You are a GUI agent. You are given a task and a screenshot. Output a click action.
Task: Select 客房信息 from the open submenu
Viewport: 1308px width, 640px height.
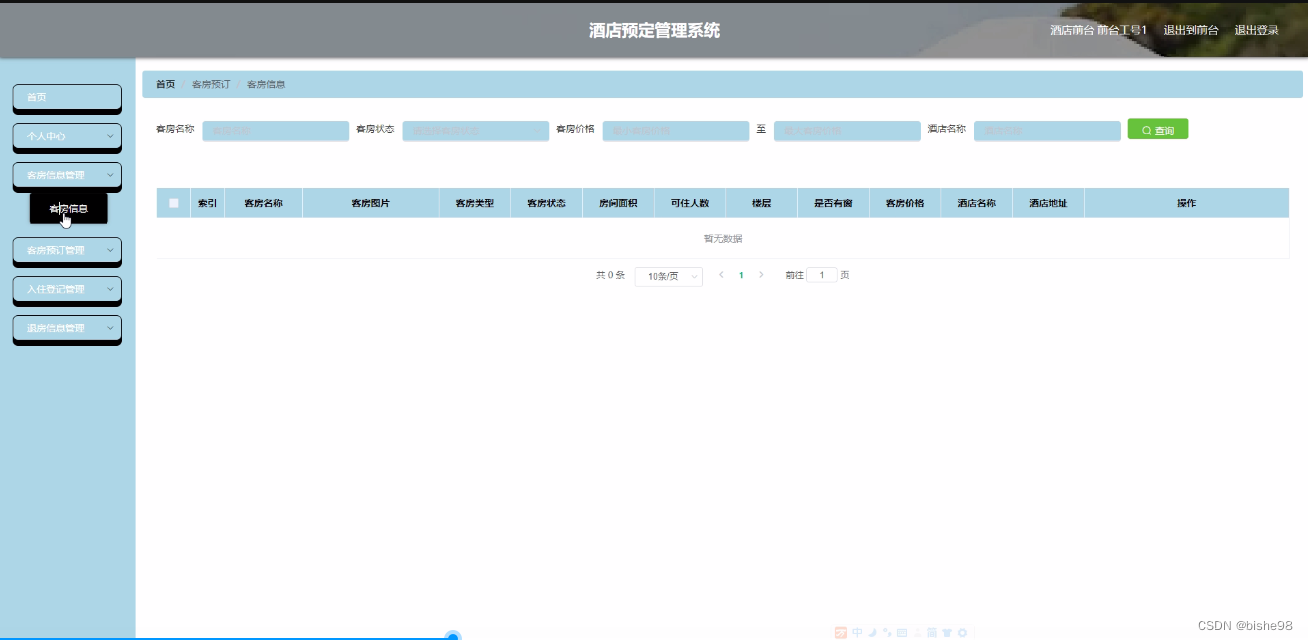pyautogui.click(x=67, y=208)
